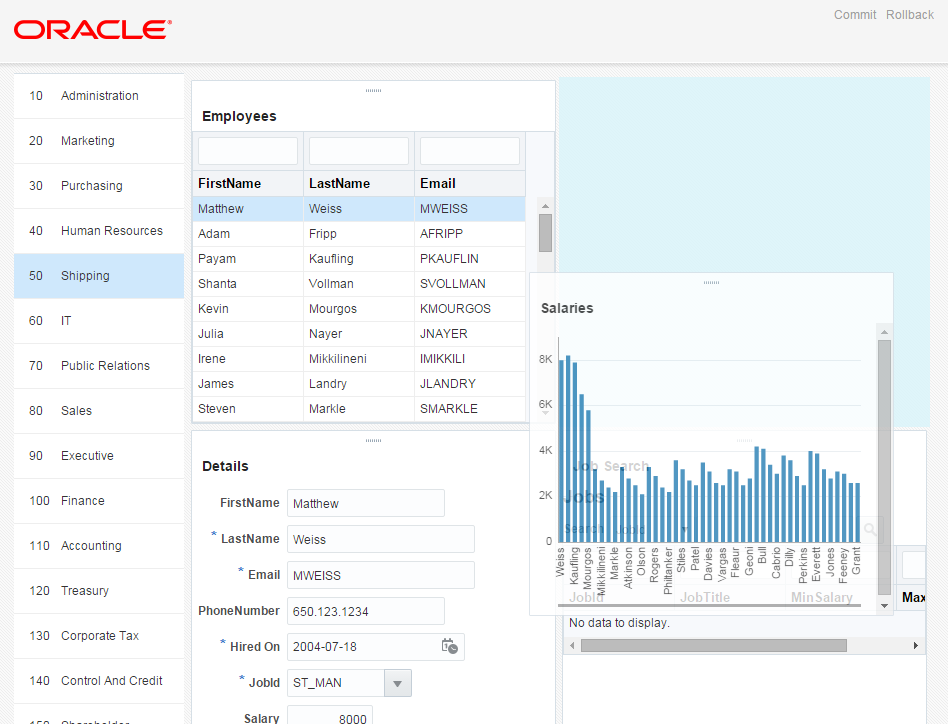Screen dimensions: 948x724
Task: Sort by Email column header
Action: pyautogui.click(x=470, y=183)
